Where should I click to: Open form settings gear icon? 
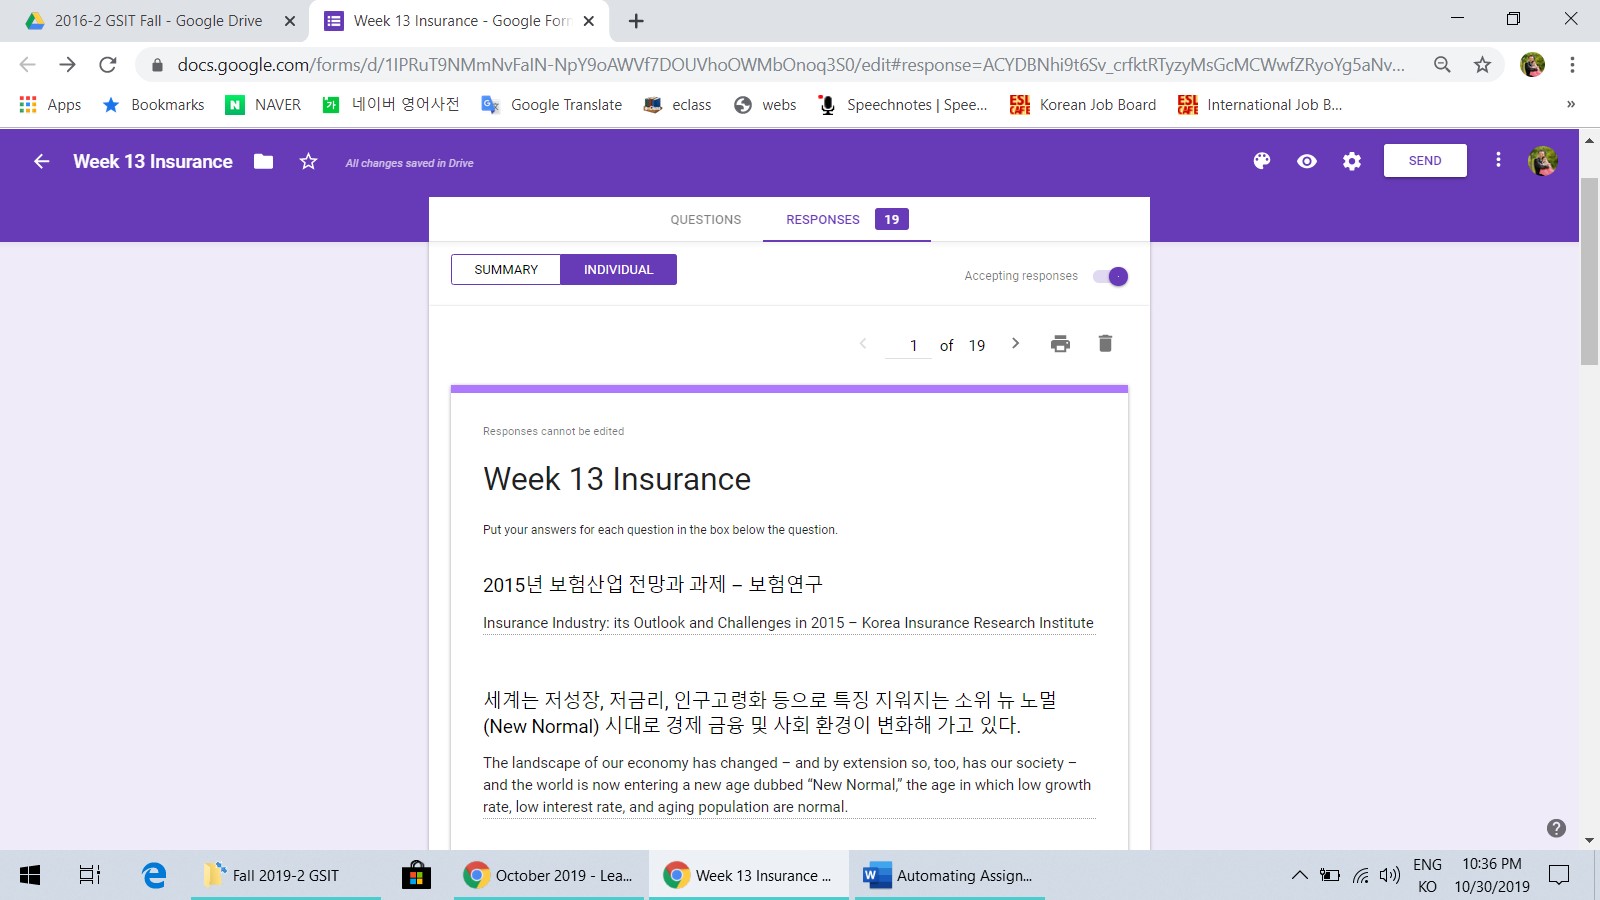(1352, 161)
